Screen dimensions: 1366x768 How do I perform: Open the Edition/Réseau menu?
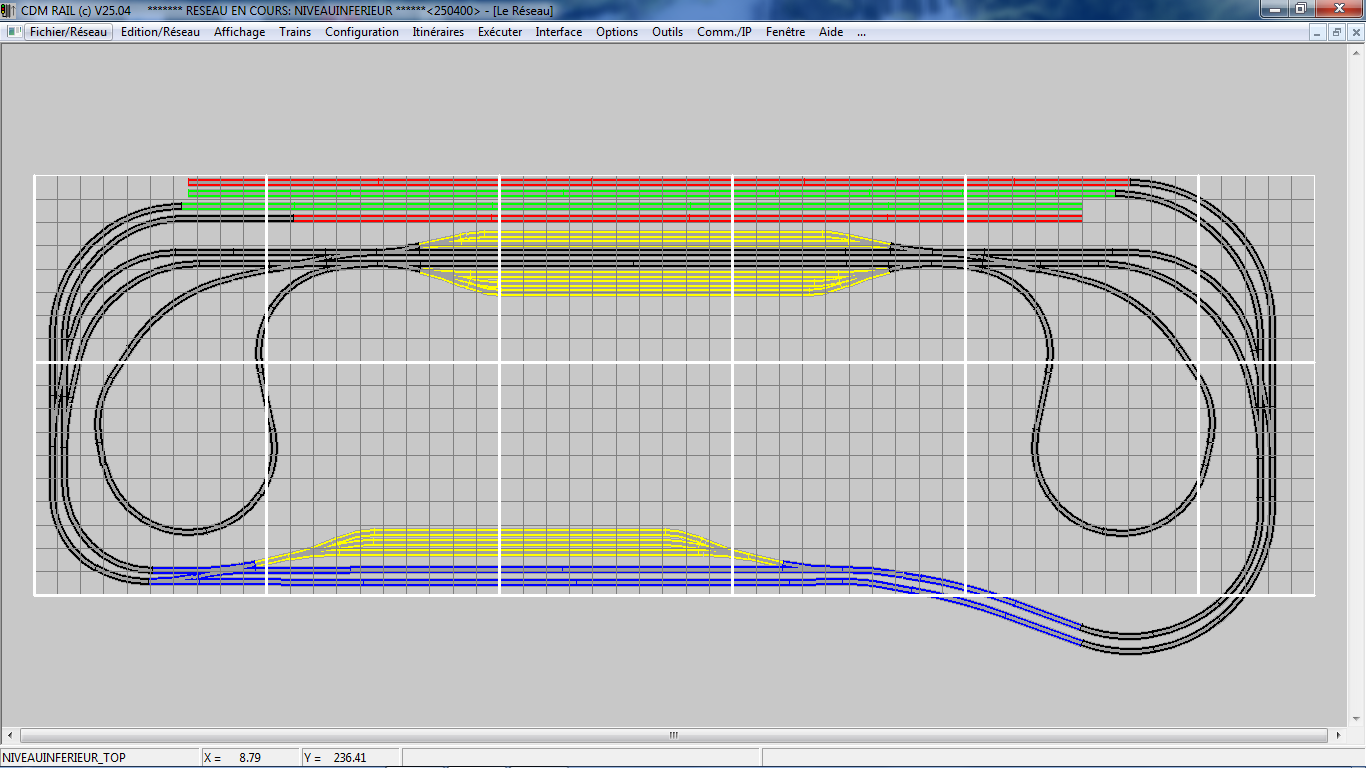160,32
